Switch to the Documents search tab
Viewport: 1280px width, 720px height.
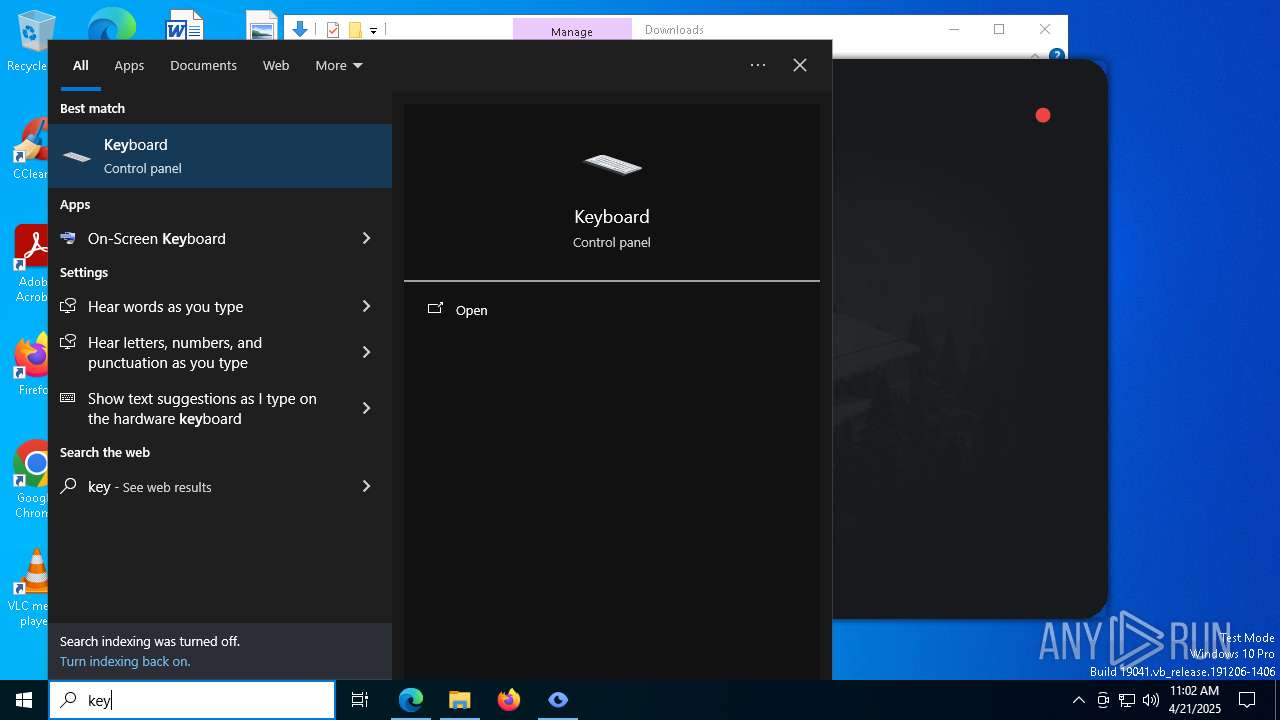point(203,65)
